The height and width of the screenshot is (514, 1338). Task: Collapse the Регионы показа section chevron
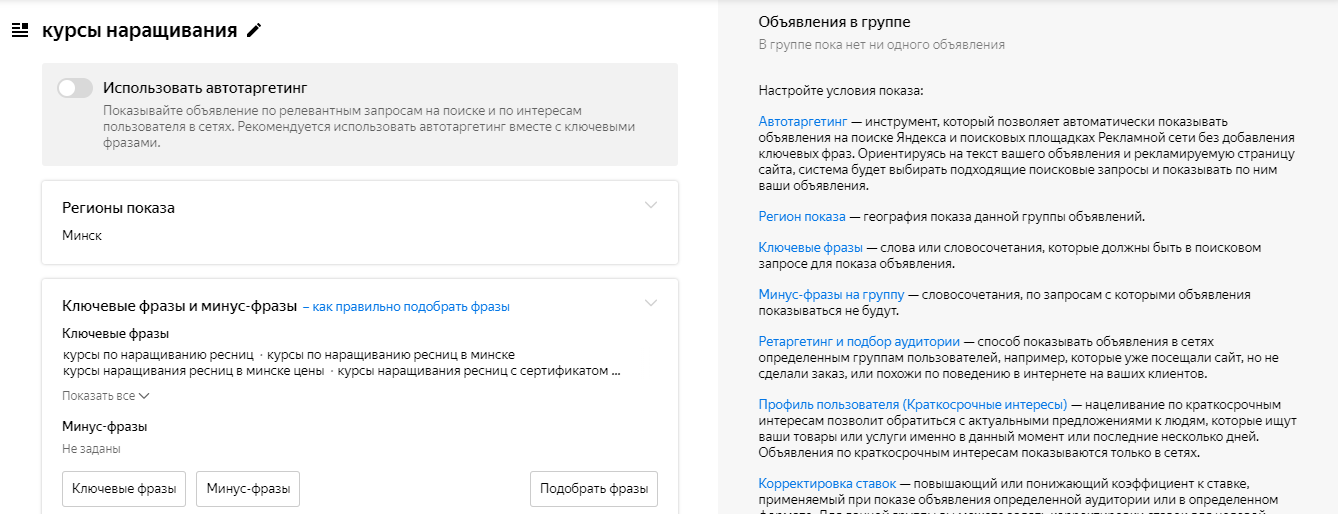pos(651,205)
